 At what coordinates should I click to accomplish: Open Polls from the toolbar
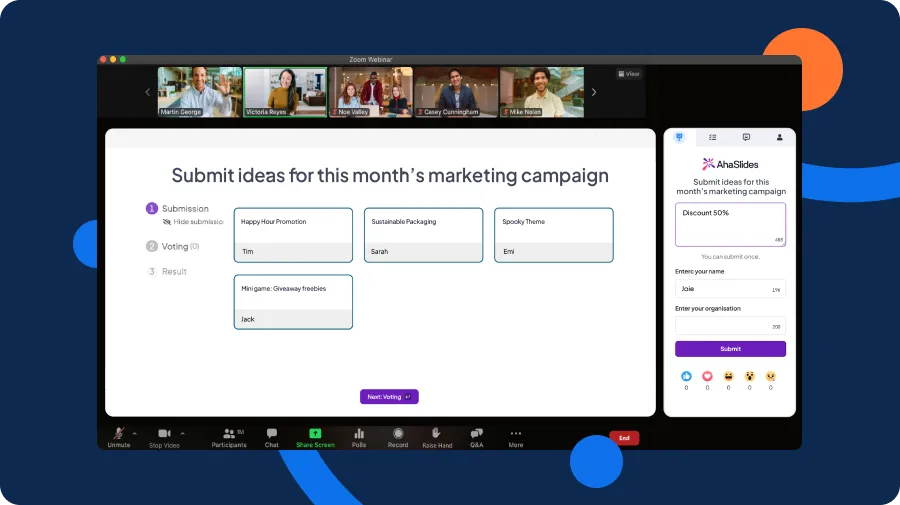[359, 433]
